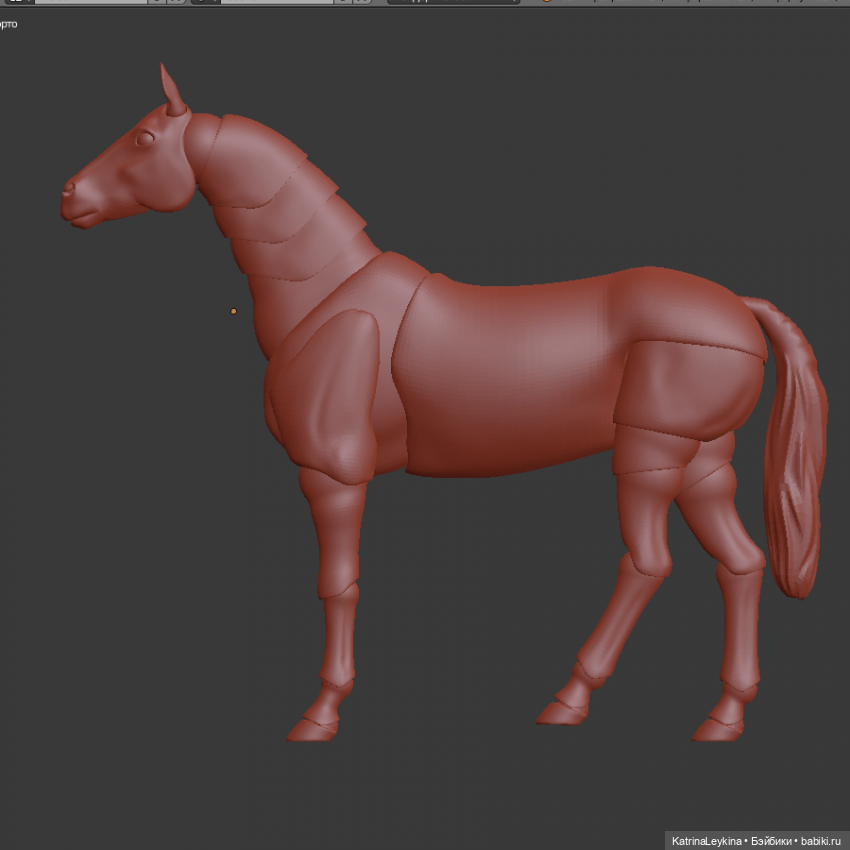Click the 'орто' view label
The height and width of the screenshot is (850, 850).
[x=8, y=23]
